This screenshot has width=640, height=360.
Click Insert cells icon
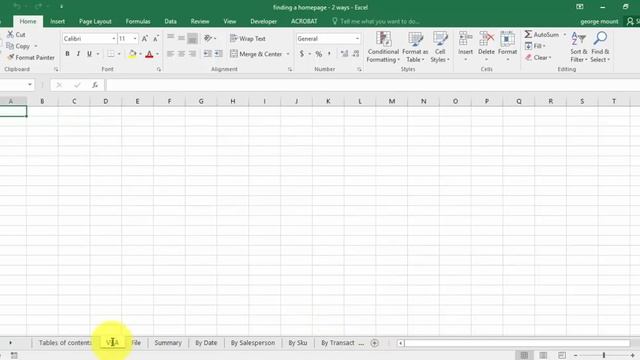tap(465, 39)
